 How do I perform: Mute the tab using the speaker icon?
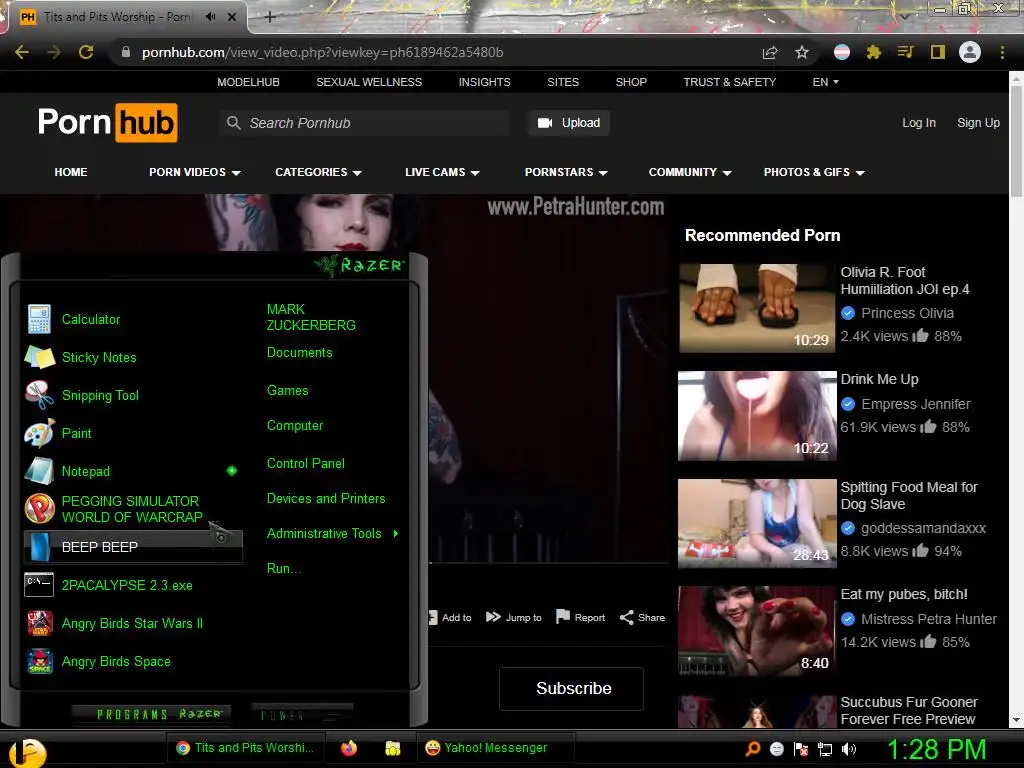point(210,17)
